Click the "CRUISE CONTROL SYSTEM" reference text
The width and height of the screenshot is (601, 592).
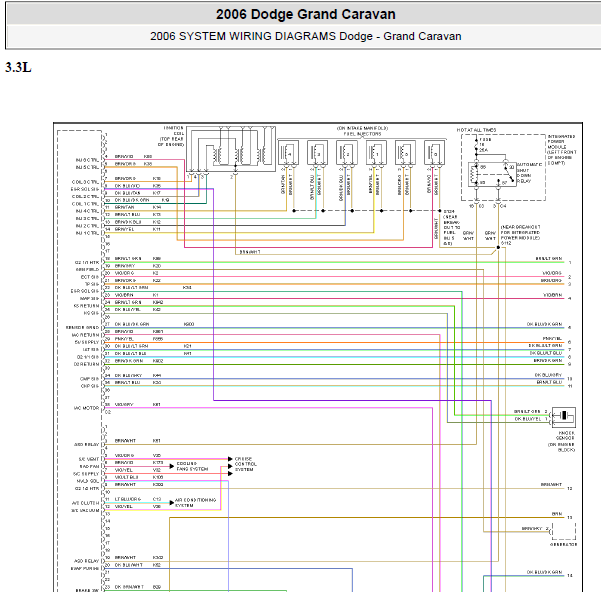pyautogui.click(x=245, y=464)
